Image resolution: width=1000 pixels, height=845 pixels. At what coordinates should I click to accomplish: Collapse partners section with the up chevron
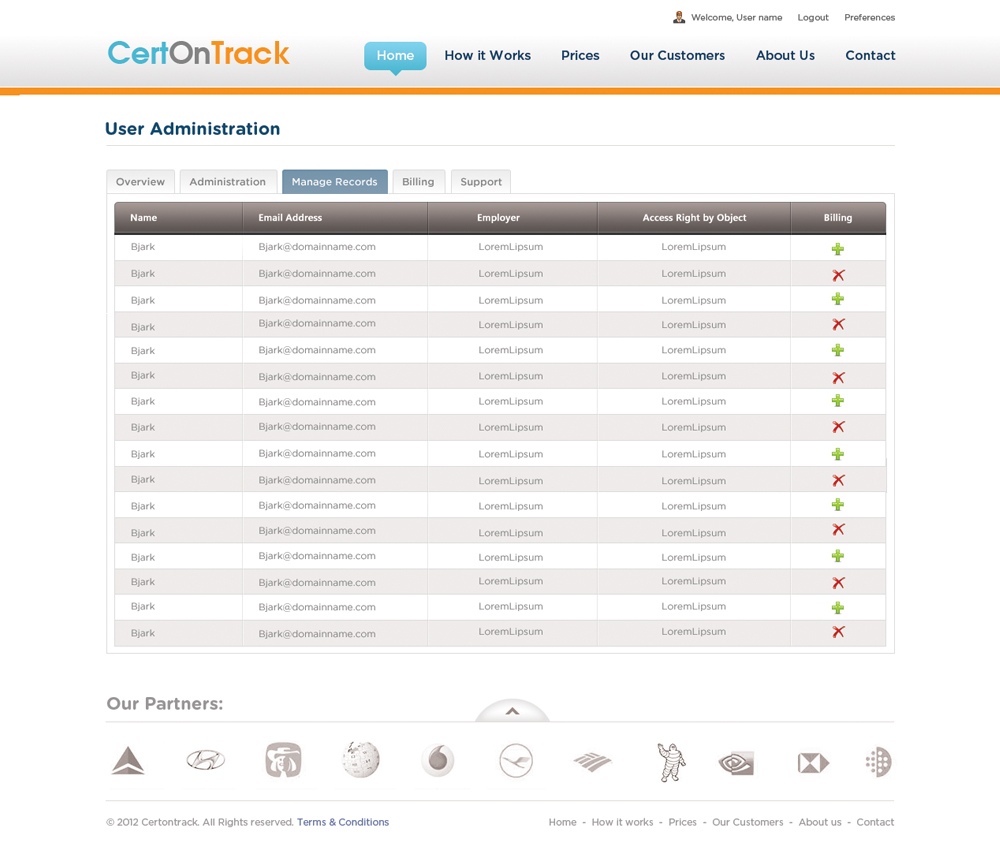[512, 711]
